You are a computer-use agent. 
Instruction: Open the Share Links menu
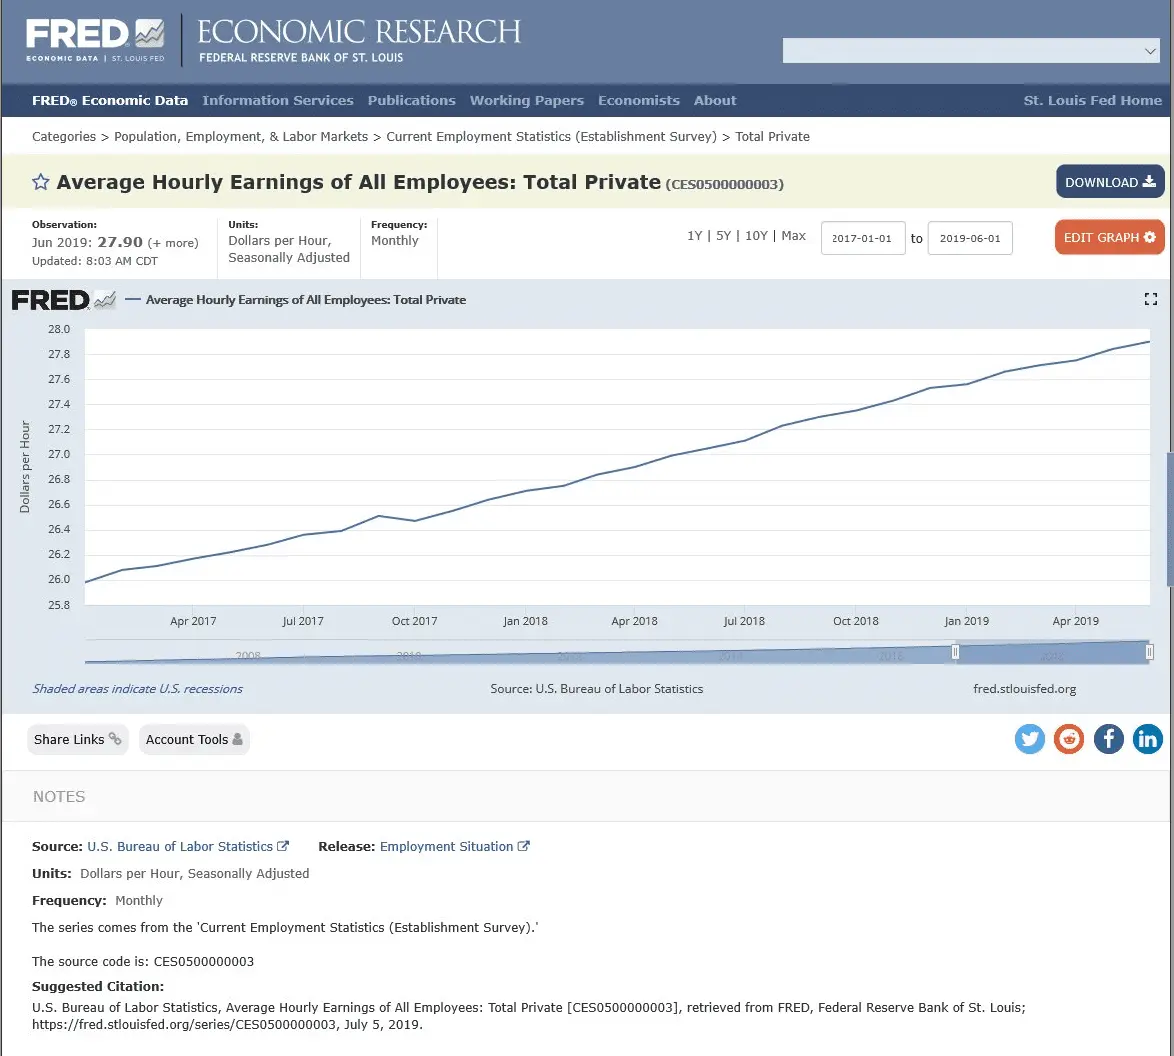click(x=77, y=739)
